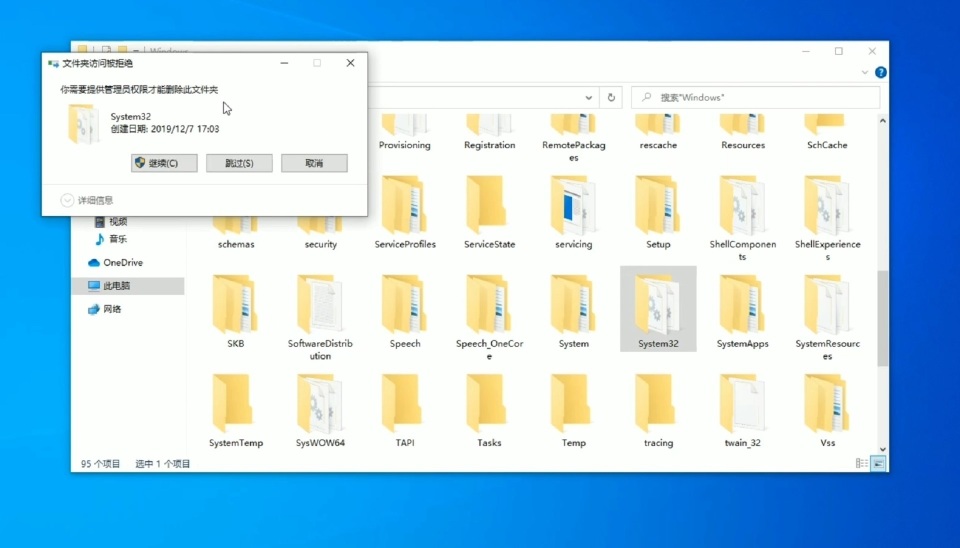960x548 pixels.
Task: Open Videos (视频) in navigation pane
Action: [110, 222]
